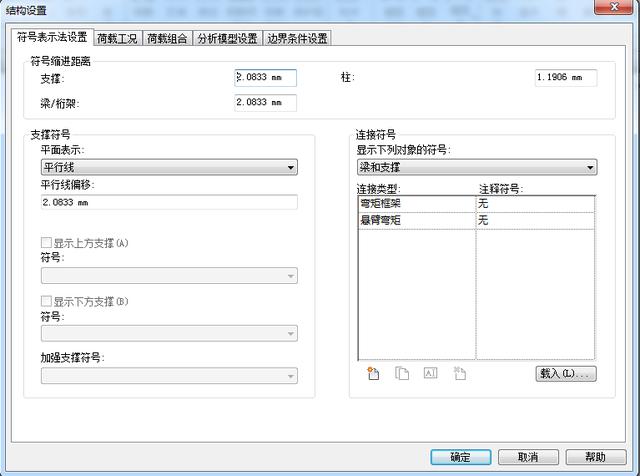This screenshot has width=640, height=476.
Task: Switch to 荷载组合 tab
Action: (167, 39)
